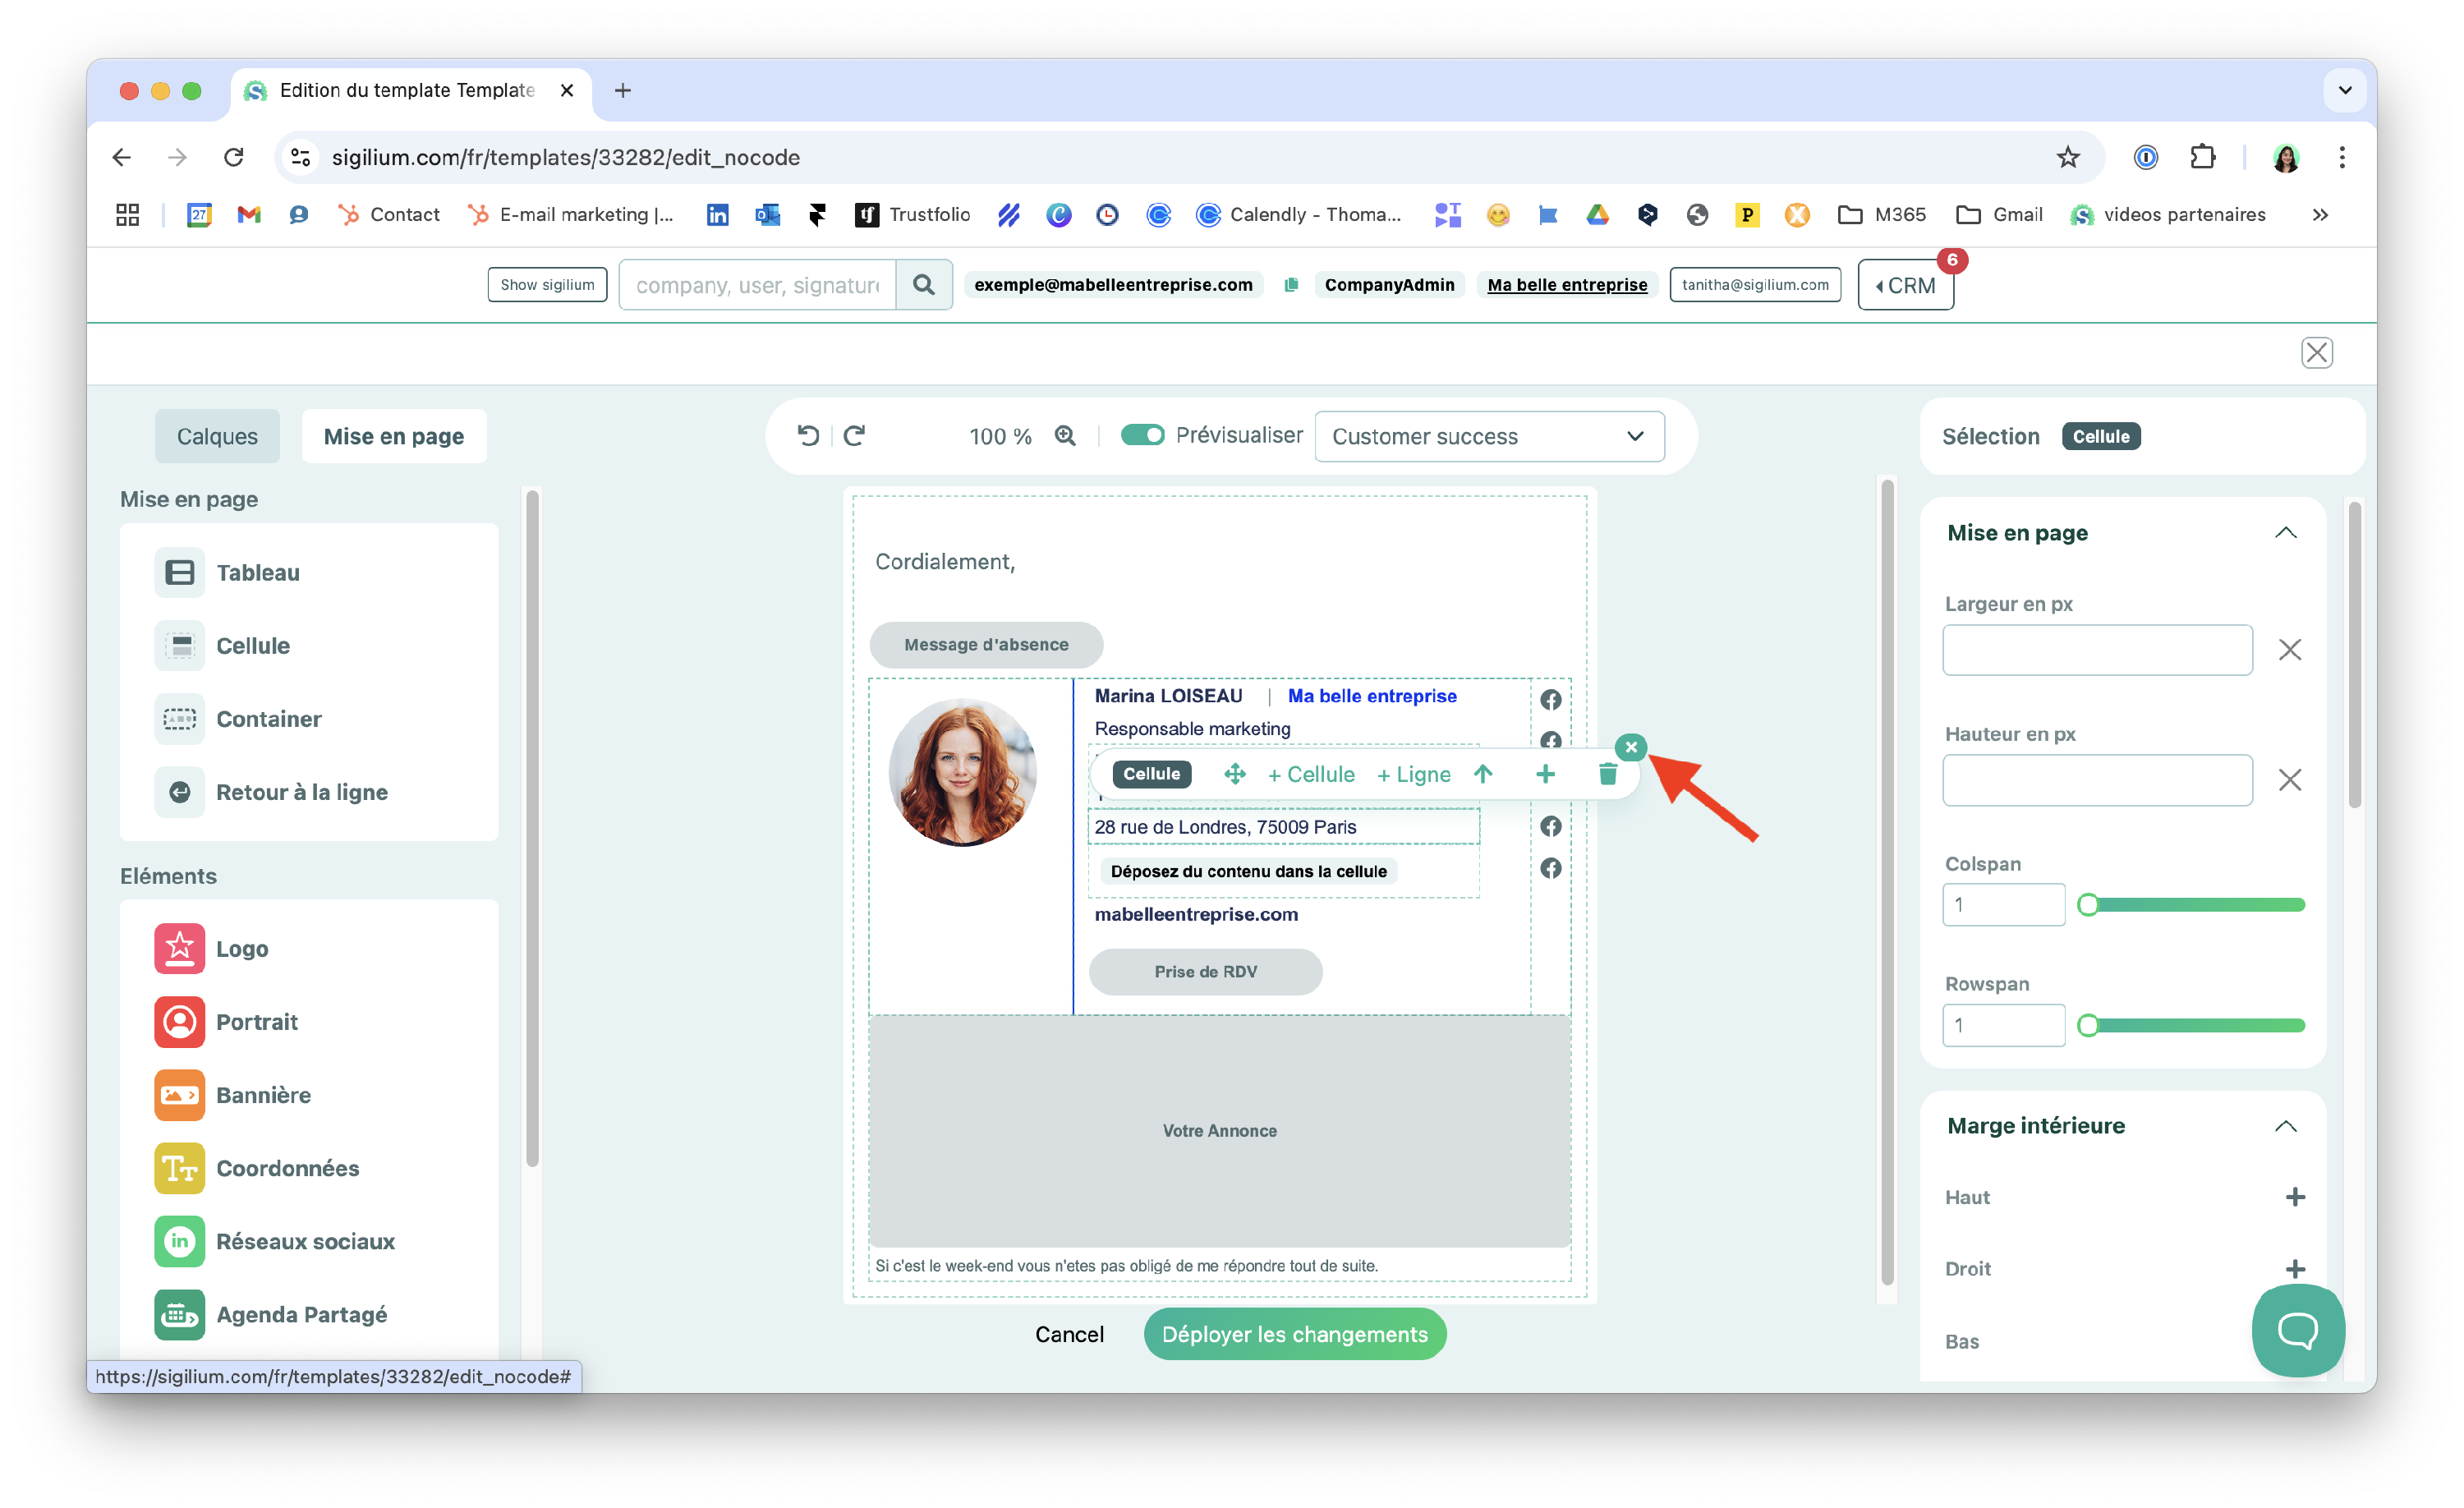Click the Cancel link

click(1069, 1334)
